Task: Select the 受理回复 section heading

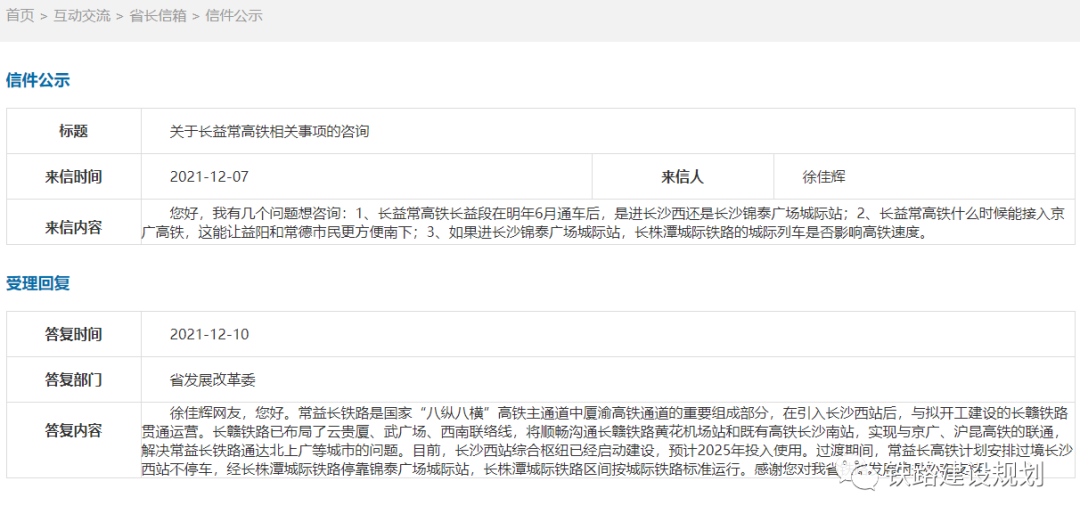Action: click(38, 283)
